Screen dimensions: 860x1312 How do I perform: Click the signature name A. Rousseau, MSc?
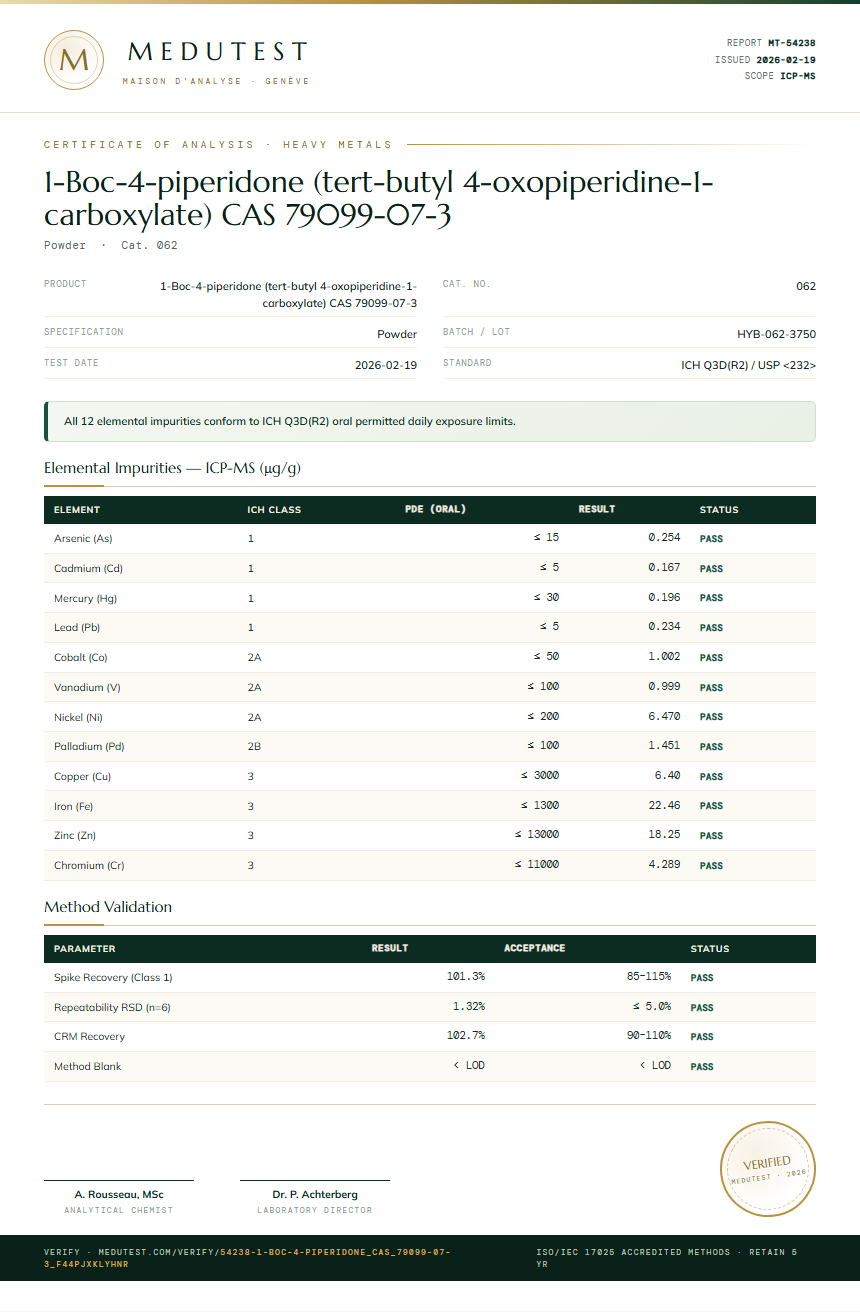119,1194
